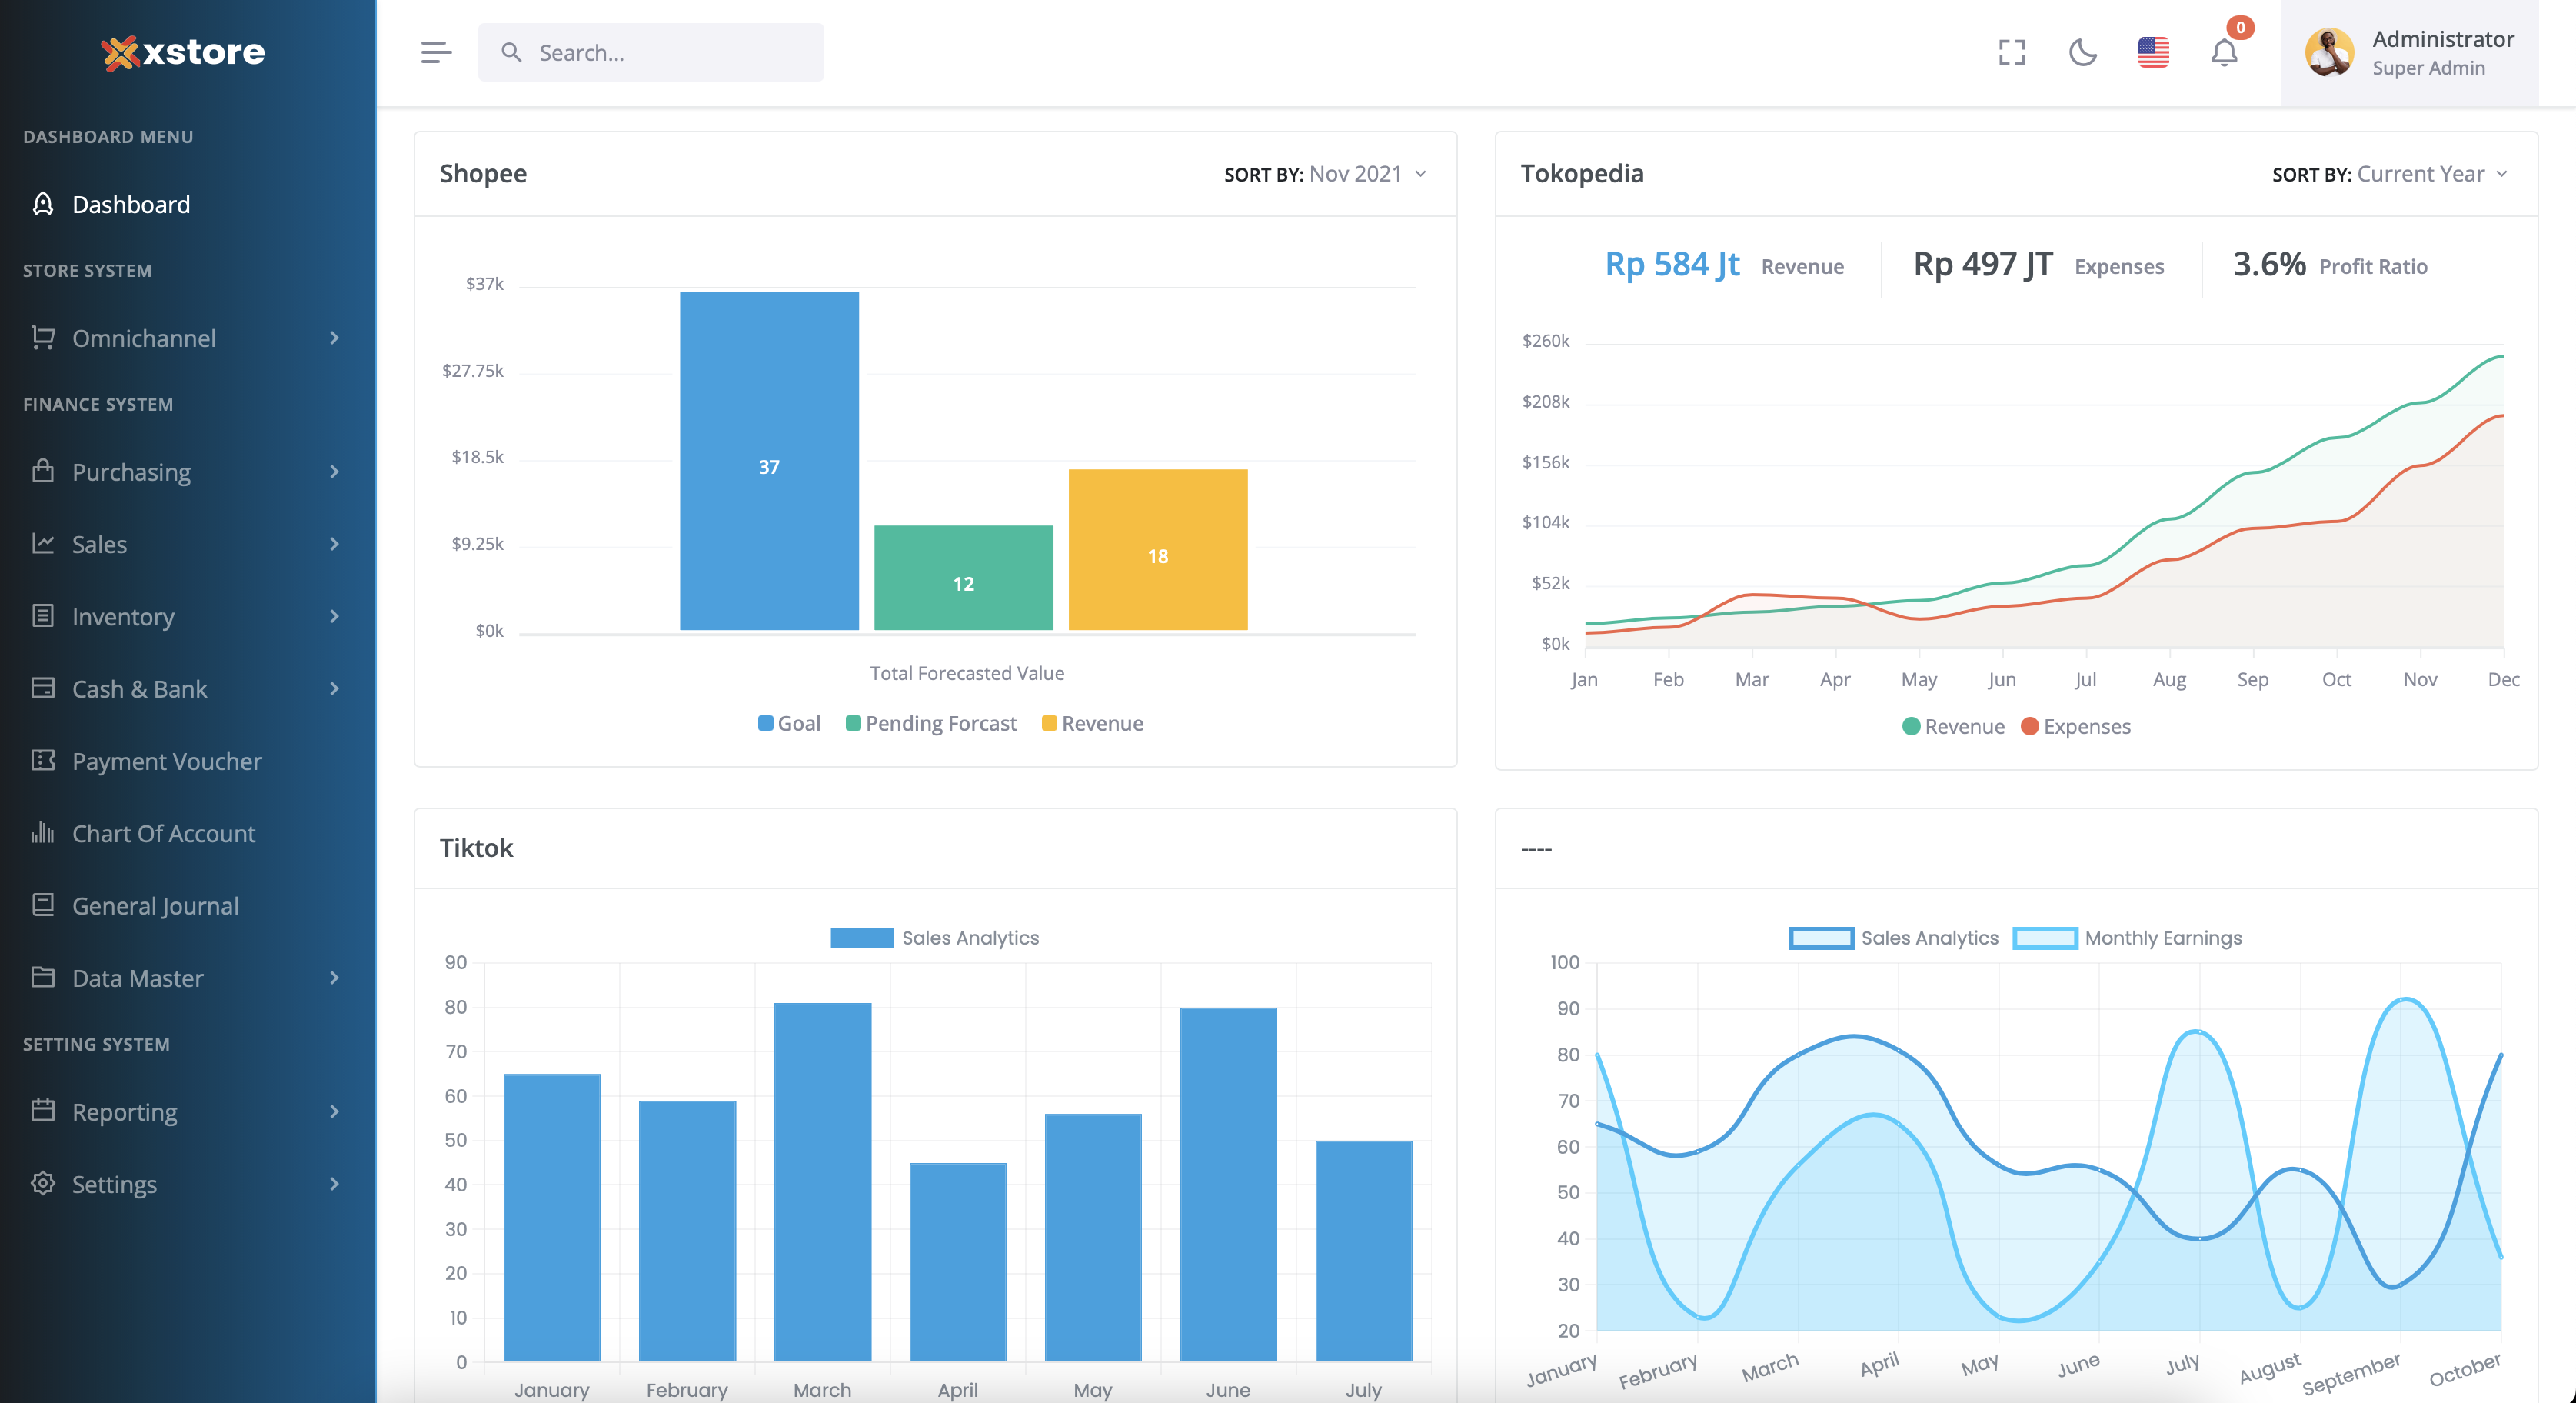The height and width of the screenshot is (1403, 2576).
Task: Expand the Reporting submenu chevron
Action: tap(334, 1111)
